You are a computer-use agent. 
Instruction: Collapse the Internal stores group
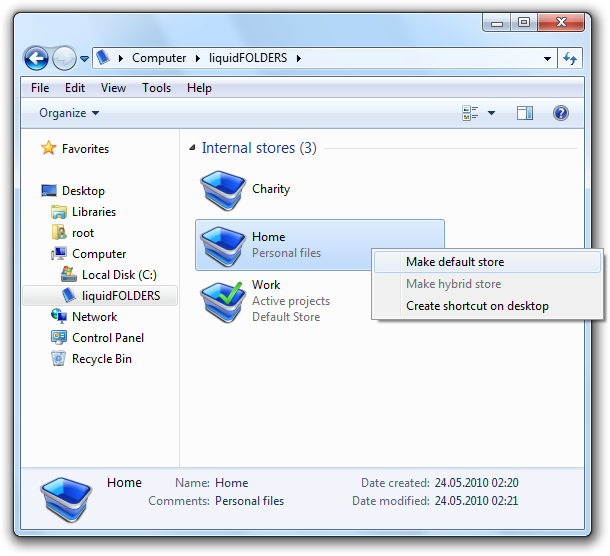192,148
